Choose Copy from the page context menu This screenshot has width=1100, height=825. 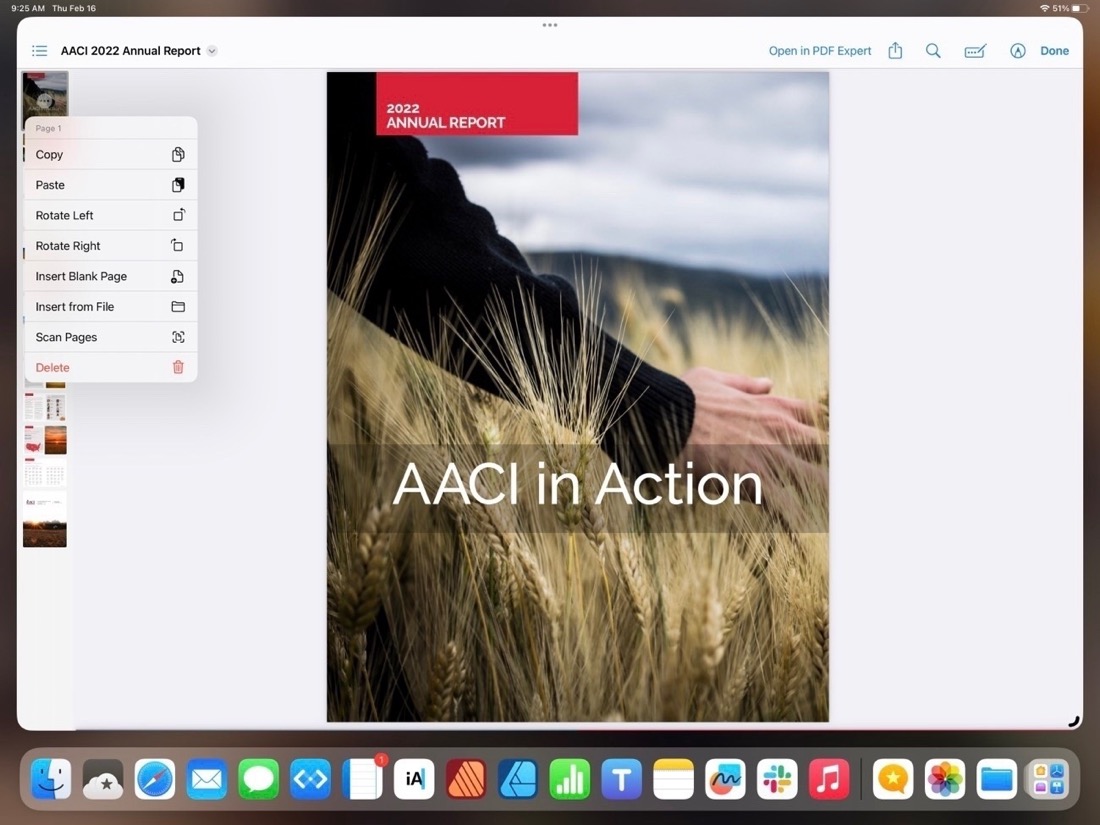tap(49, 154)
